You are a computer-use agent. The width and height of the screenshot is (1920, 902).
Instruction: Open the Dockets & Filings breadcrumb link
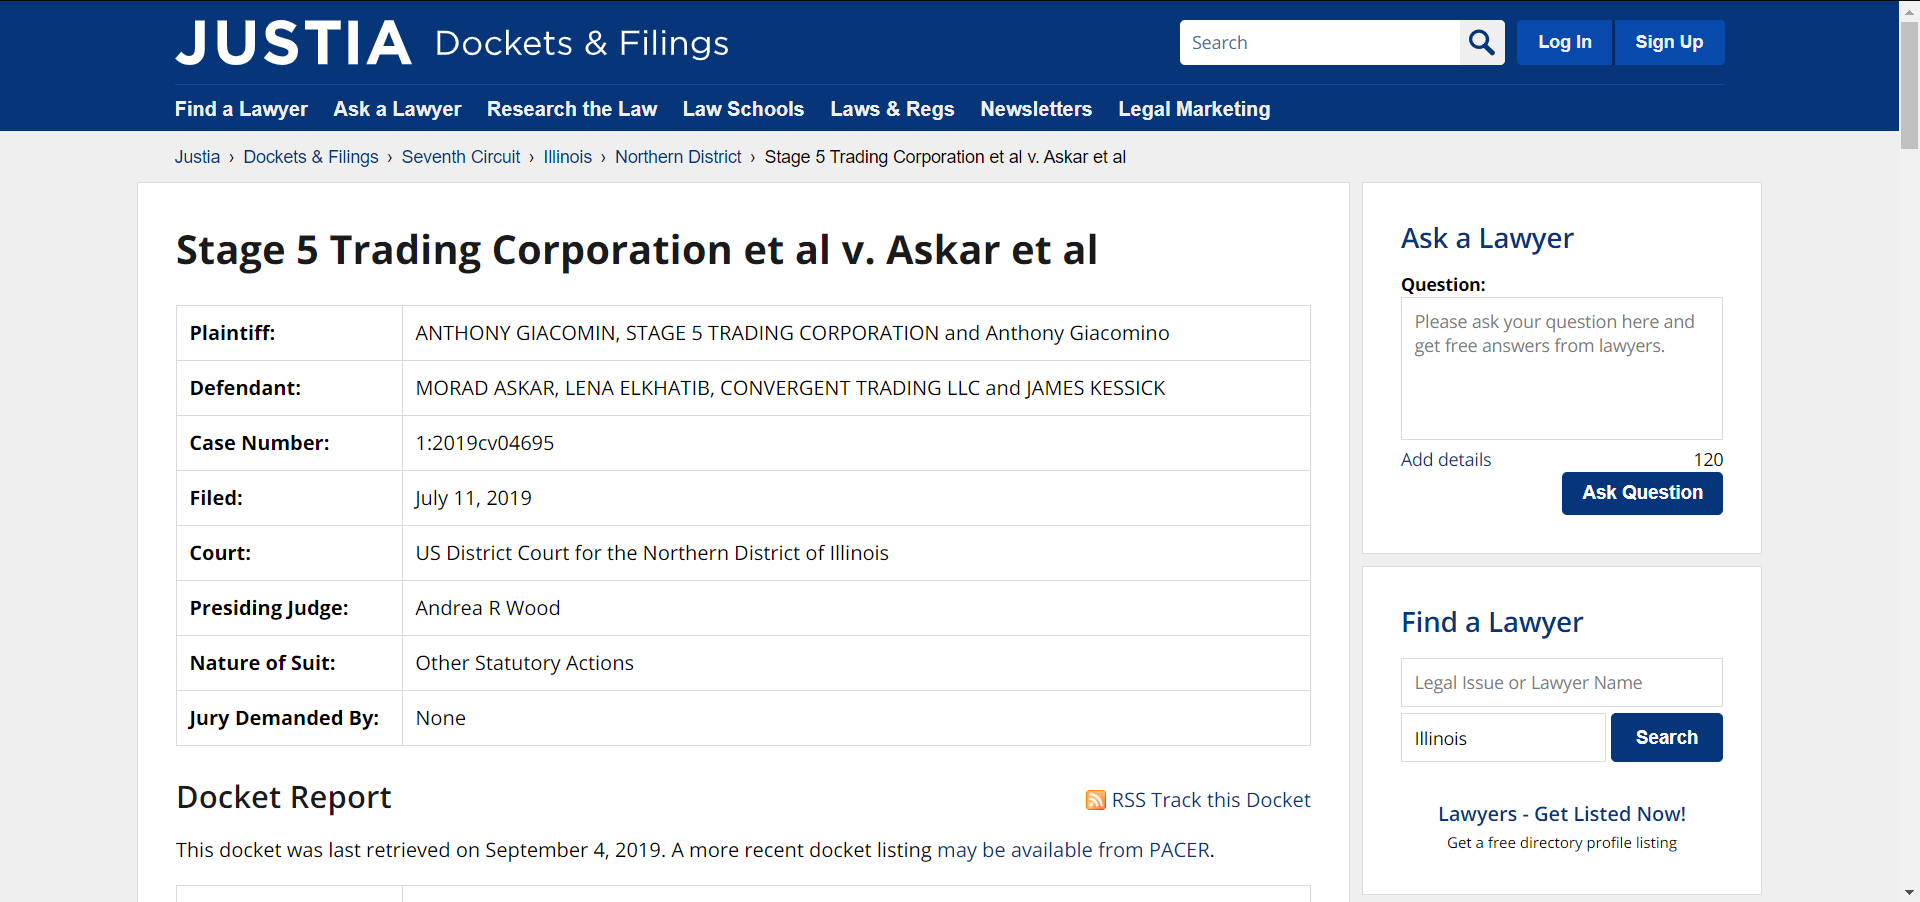(311, 157)
